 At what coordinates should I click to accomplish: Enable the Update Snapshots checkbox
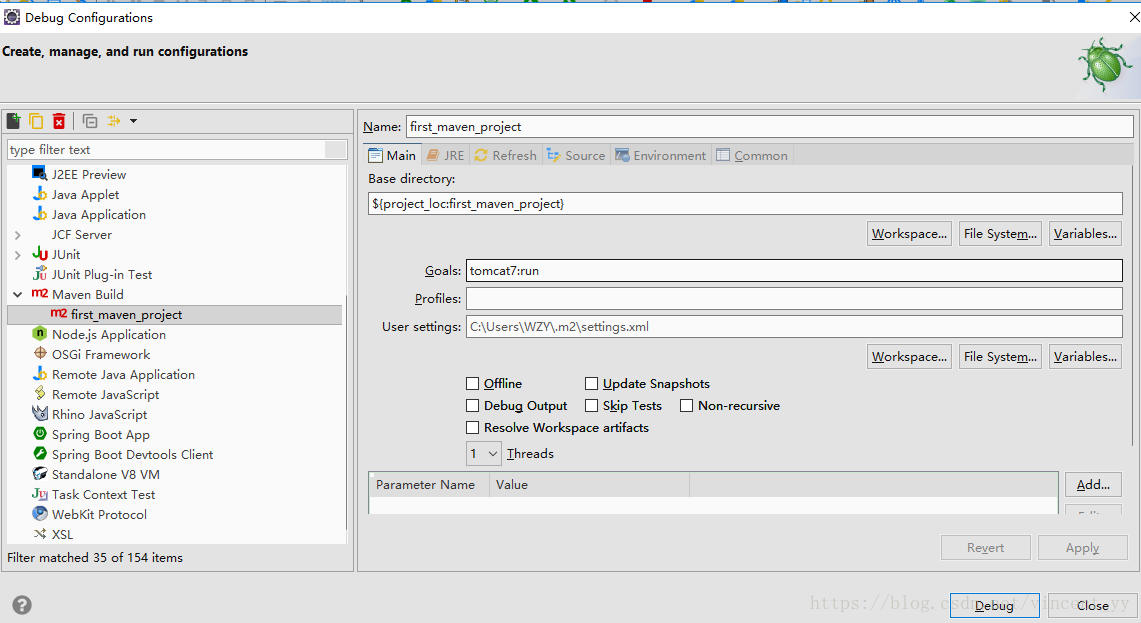coord(592,384)
